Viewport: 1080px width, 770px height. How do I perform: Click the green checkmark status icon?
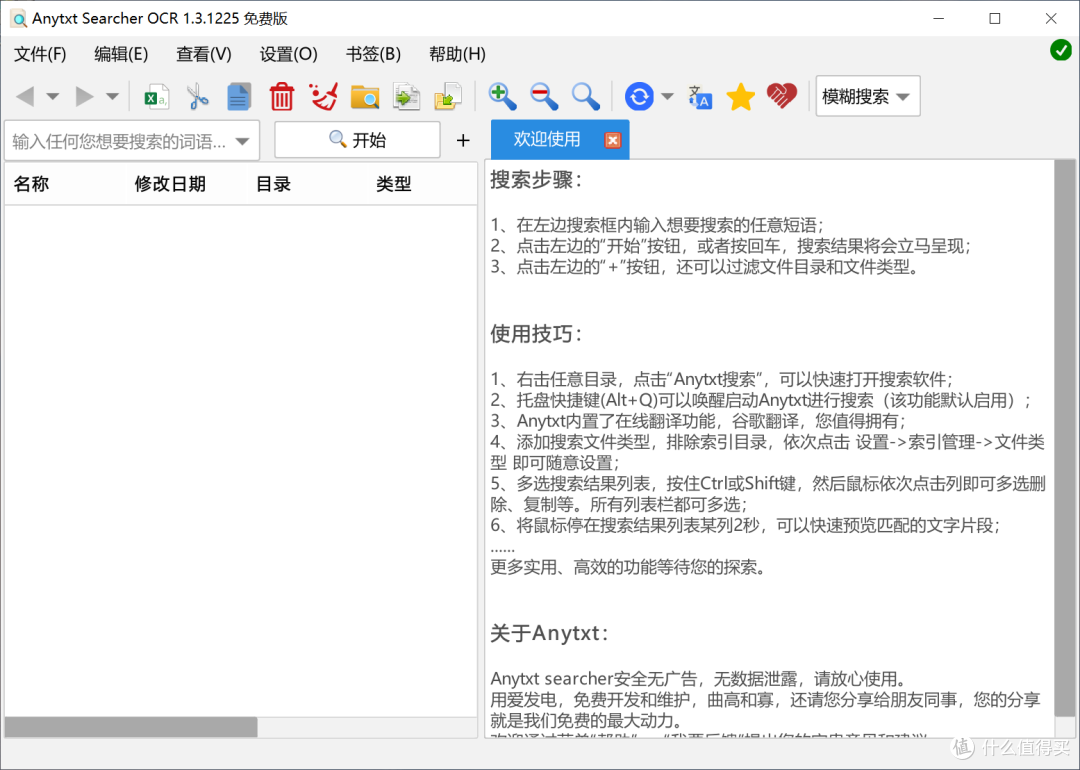(x=1061, y=50)
